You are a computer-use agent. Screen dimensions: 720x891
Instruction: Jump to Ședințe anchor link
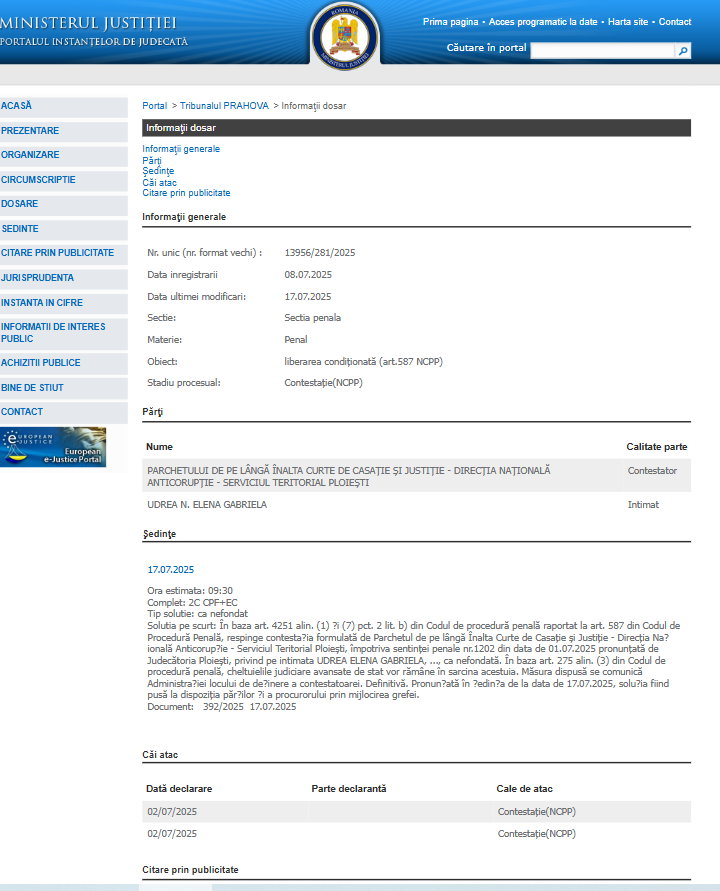(158, 171)
